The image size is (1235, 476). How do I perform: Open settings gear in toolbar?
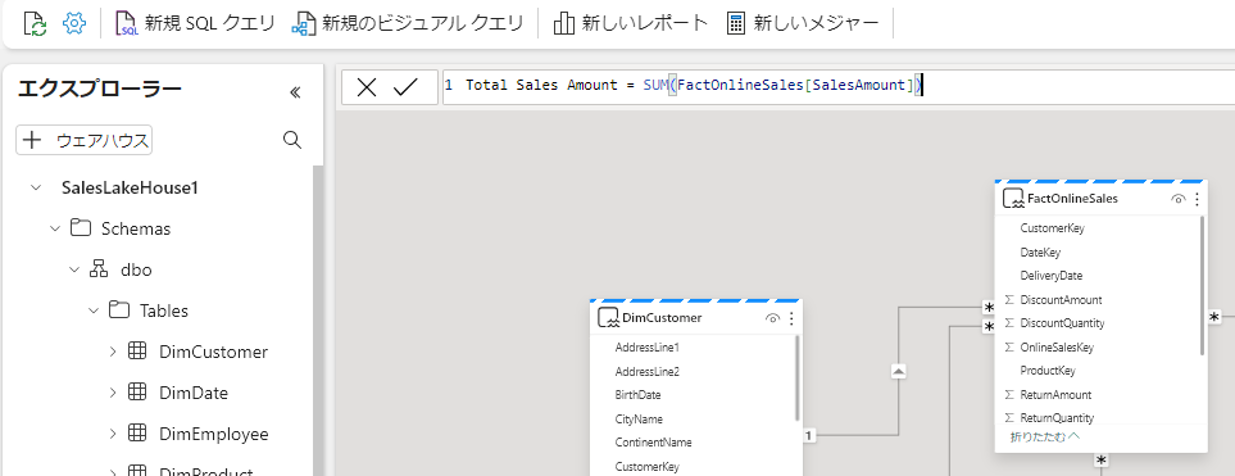point(74,23)
